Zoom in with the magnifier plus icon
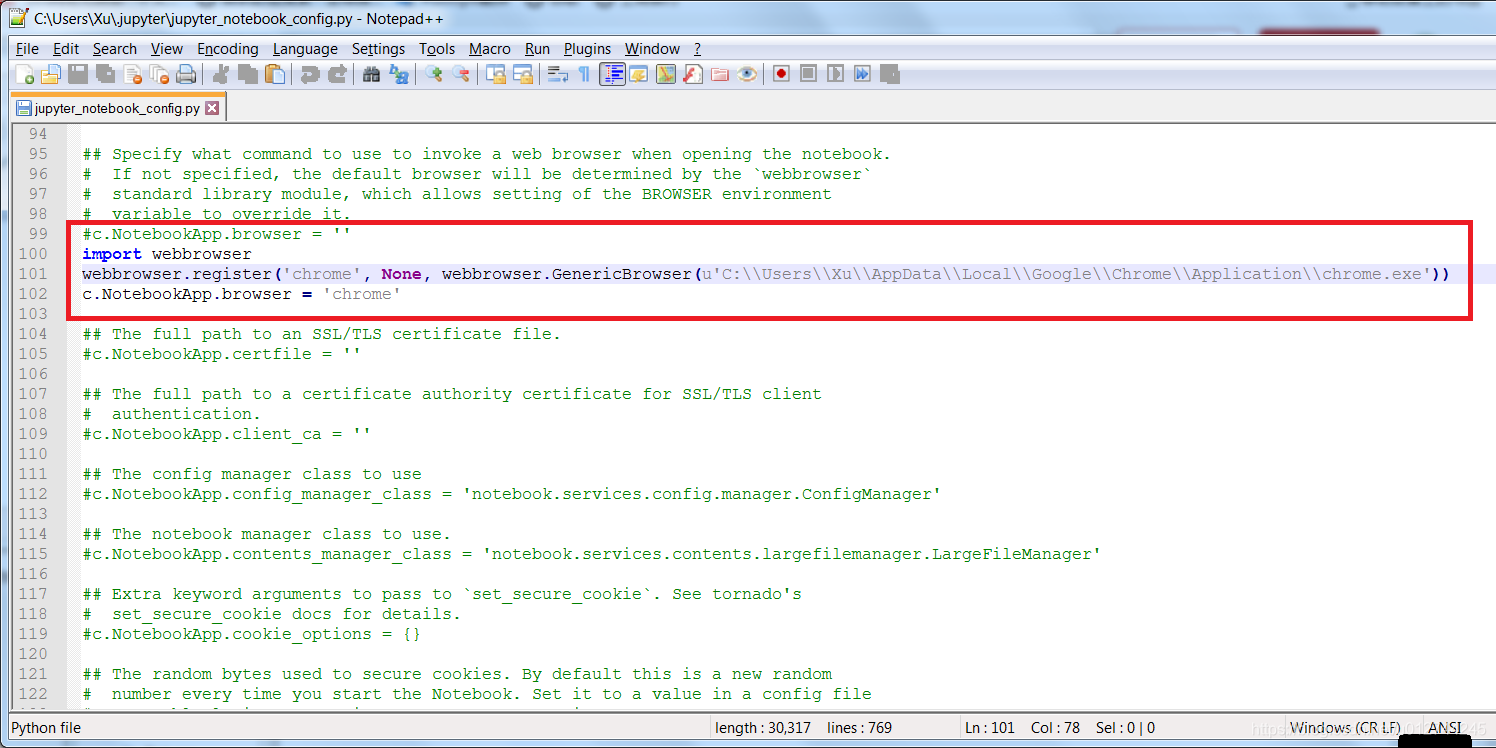 click(x=433, y=74)
